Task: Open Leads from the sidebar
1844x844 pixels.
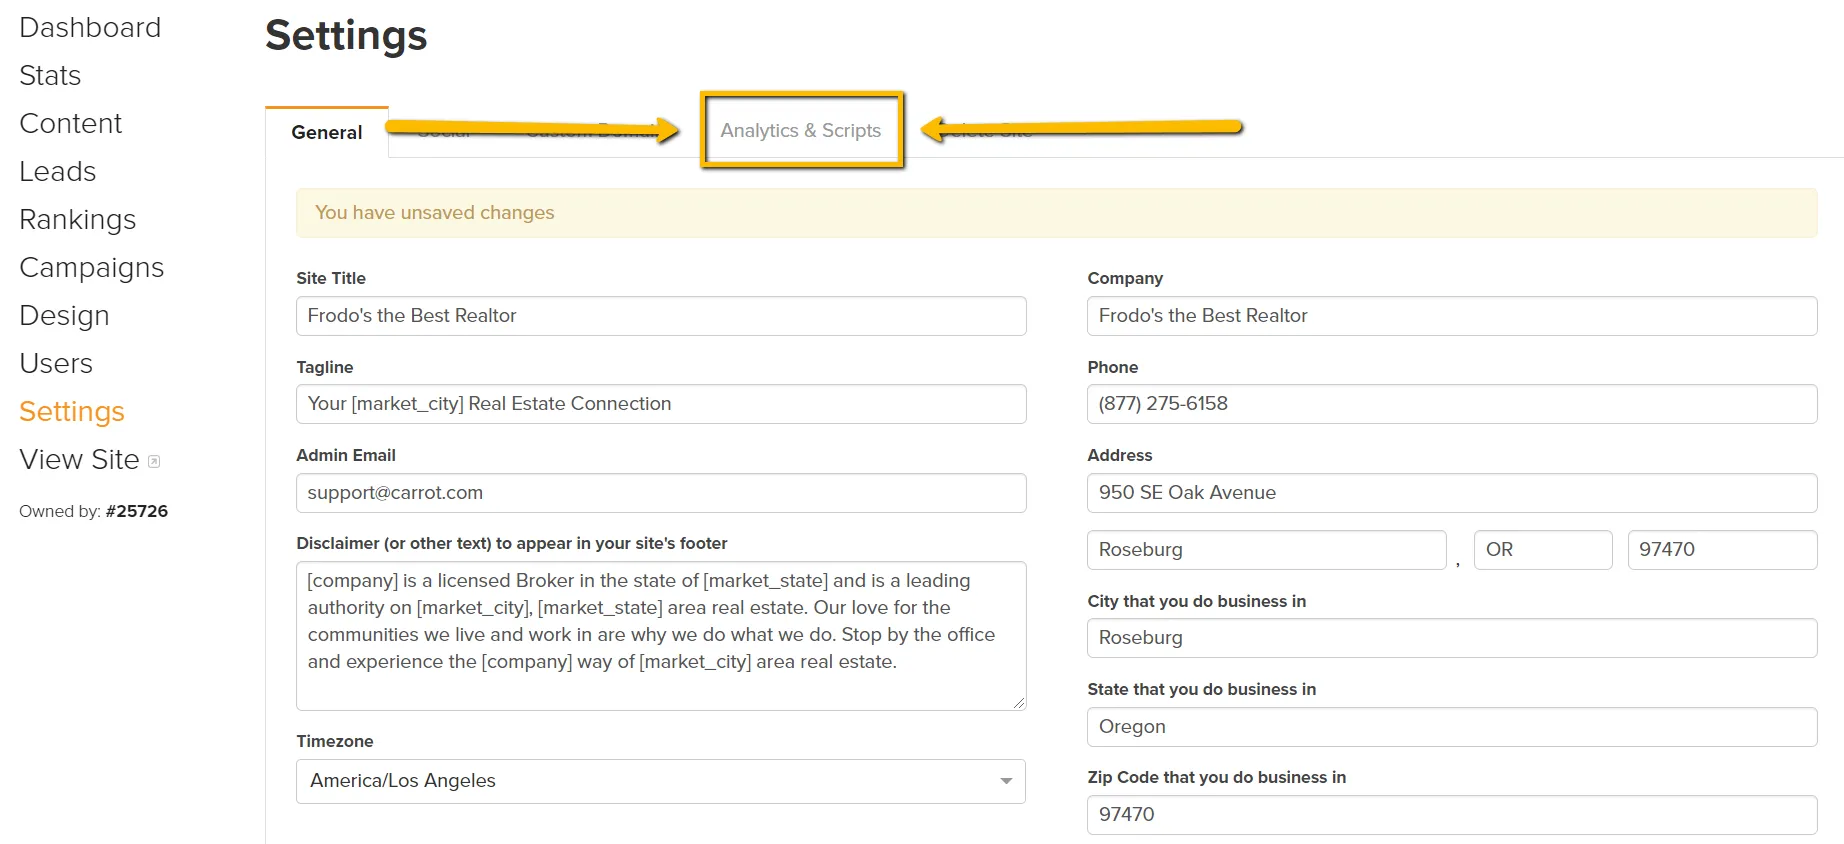Action: (x=57, y=172)
